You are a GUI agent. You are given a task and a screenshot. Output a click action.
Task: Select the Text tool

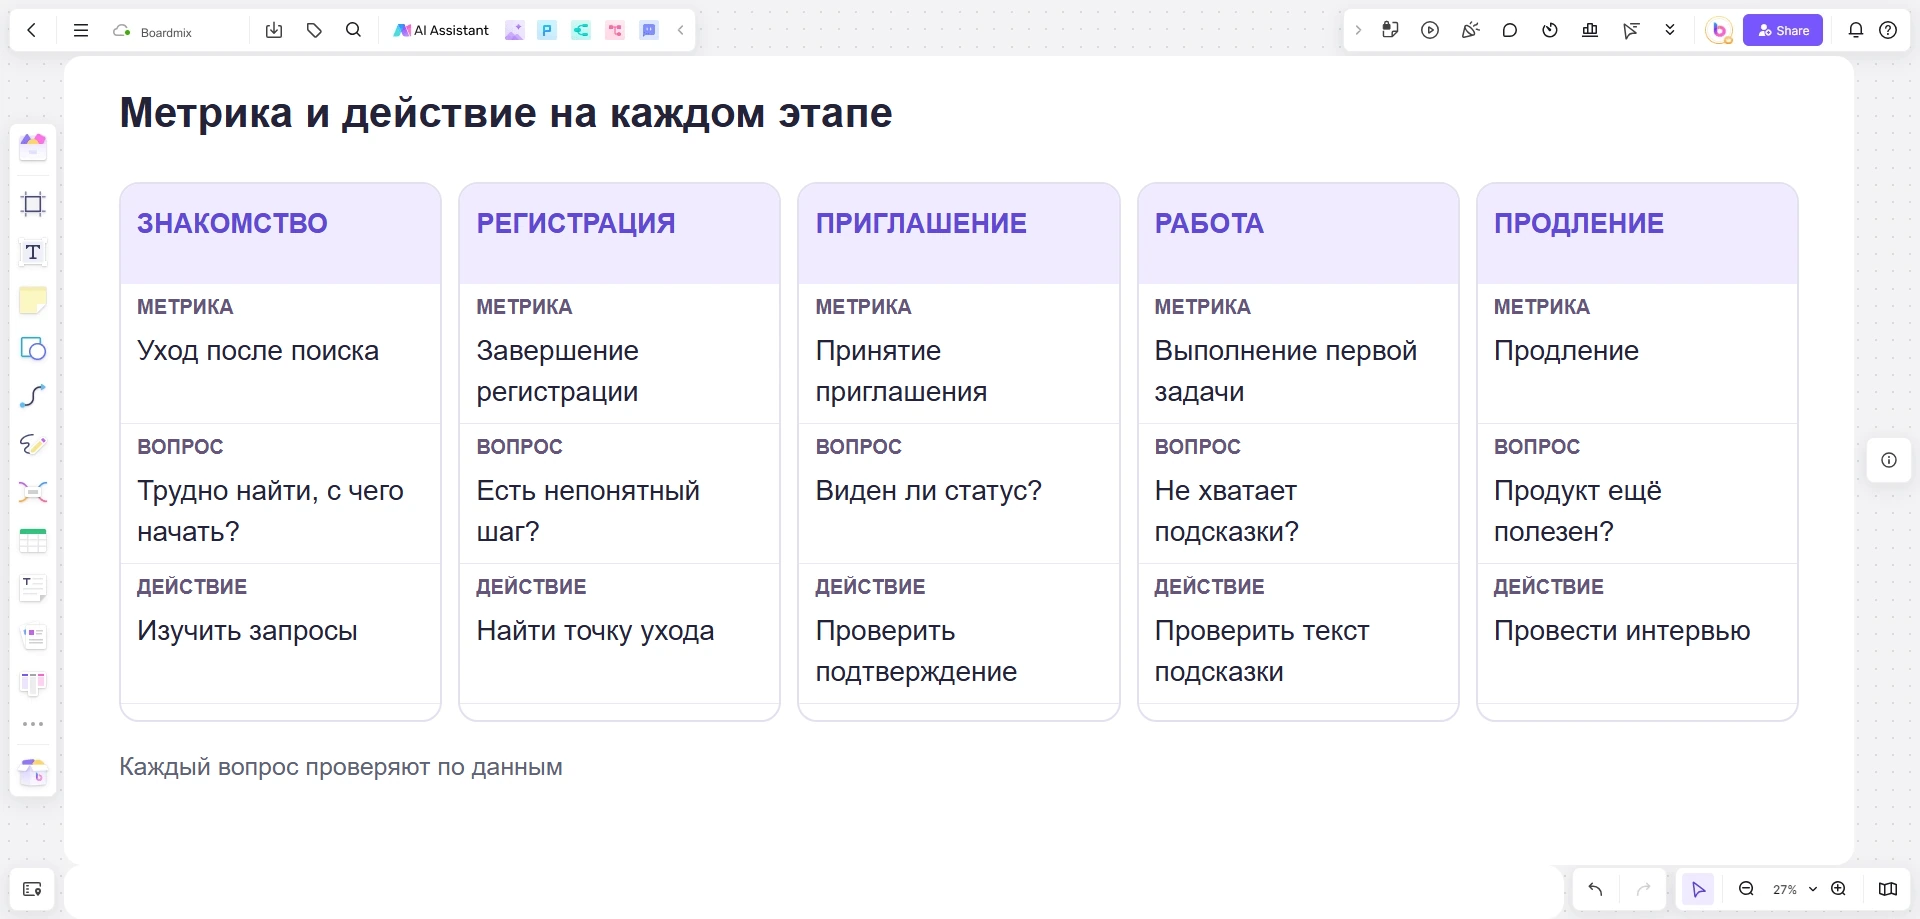click(33, 252)
